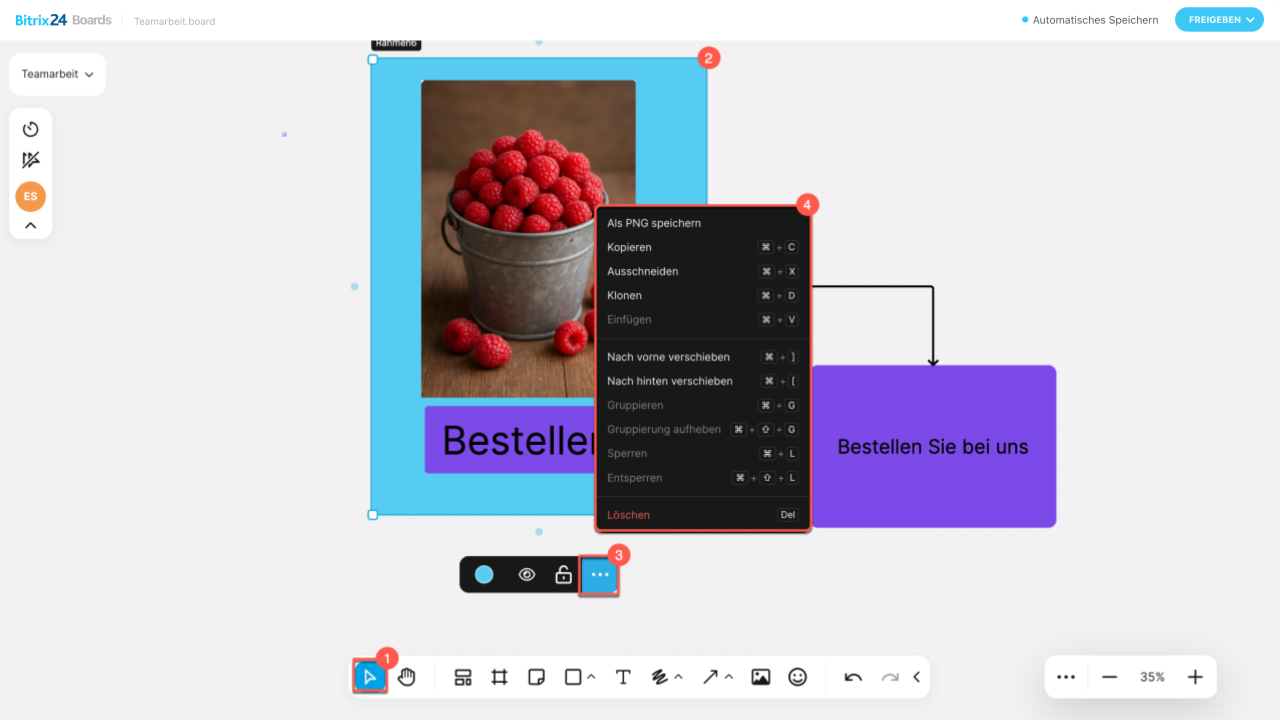The height and width of the screenshot is (720, 1280).
Task: Zoom out with the minus button
Action: coord(1109,677)
